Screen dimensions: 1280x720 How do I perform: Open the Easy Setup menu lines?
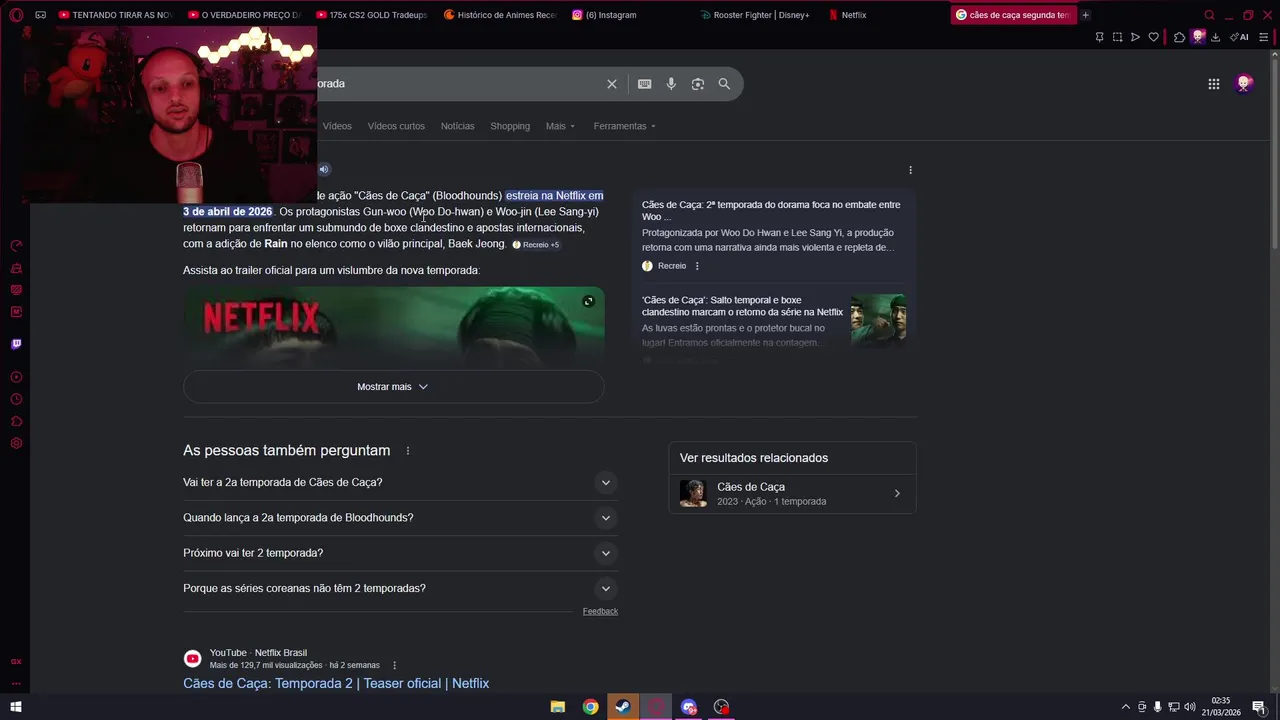point(1264,37)
